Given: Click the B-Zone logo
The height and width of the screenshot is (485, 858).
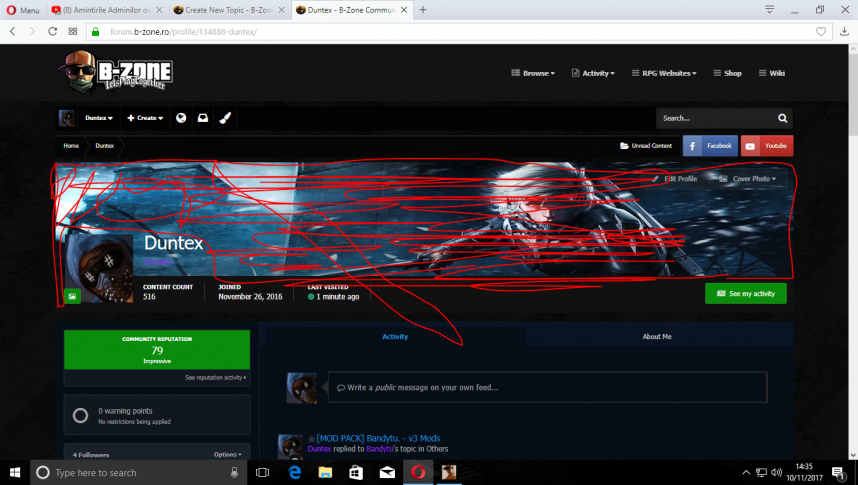Looking at the screenshot, I should pos(116,72).
